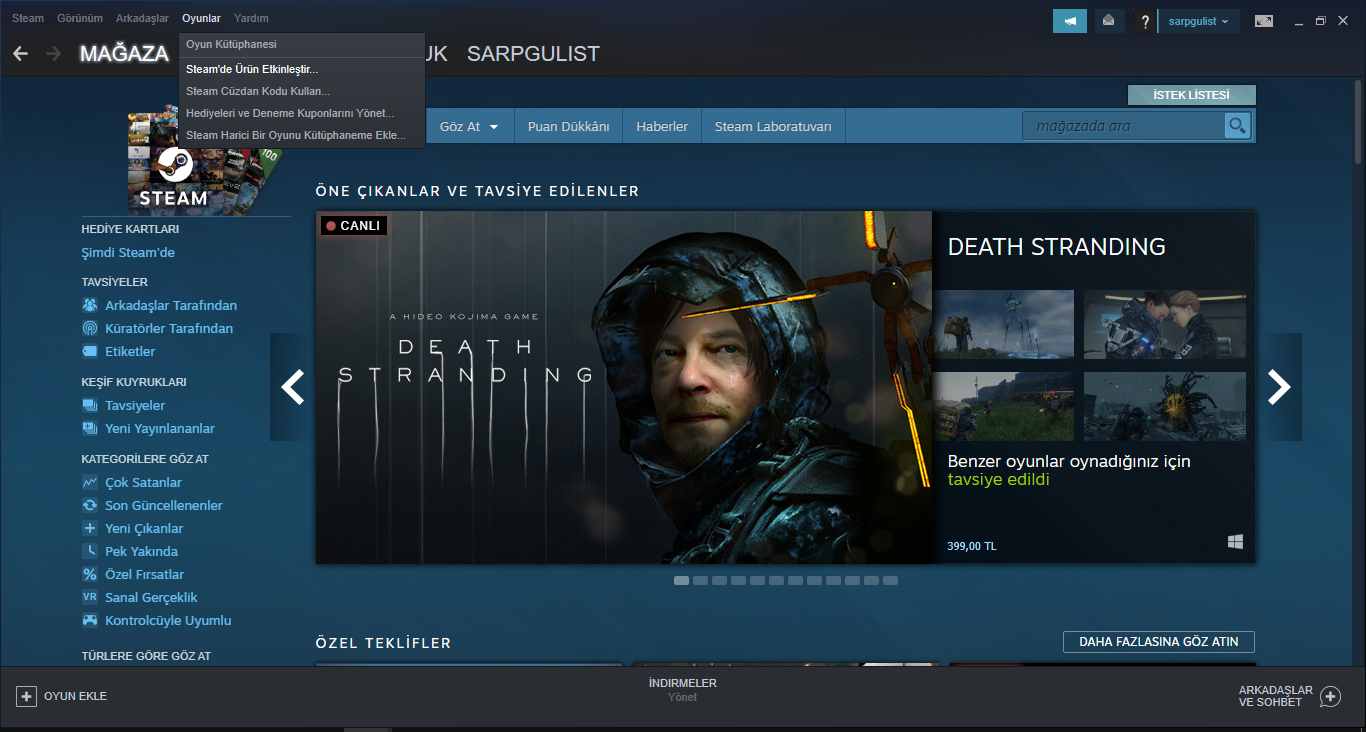Click the Kontrolcüyle Uyumlu gamepad icon
This screenshot has width=1366, height=732.
(x=90, y=620)
